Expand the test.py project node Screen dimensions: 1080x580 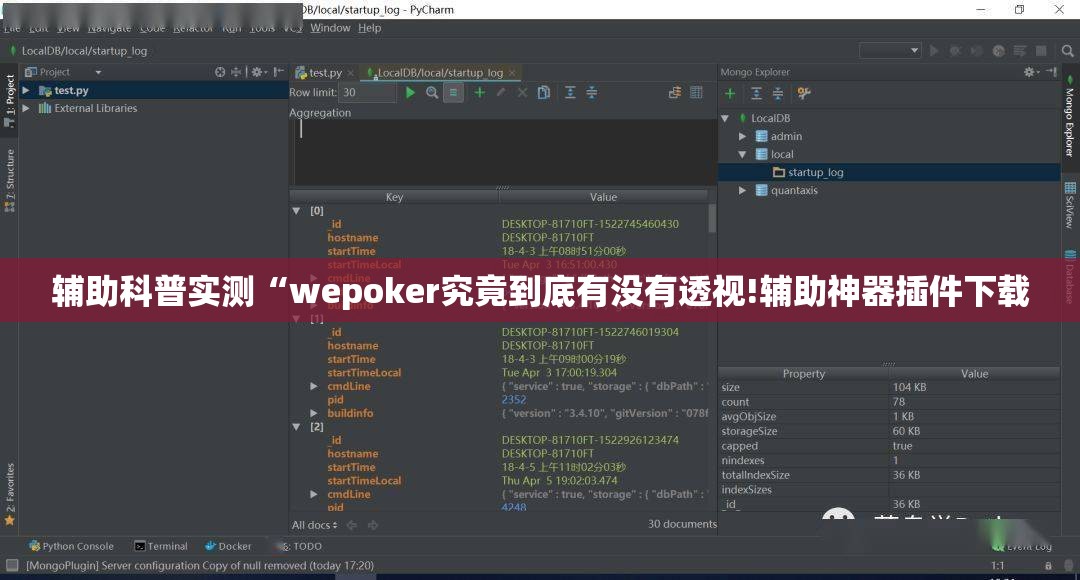pos(26,90)
